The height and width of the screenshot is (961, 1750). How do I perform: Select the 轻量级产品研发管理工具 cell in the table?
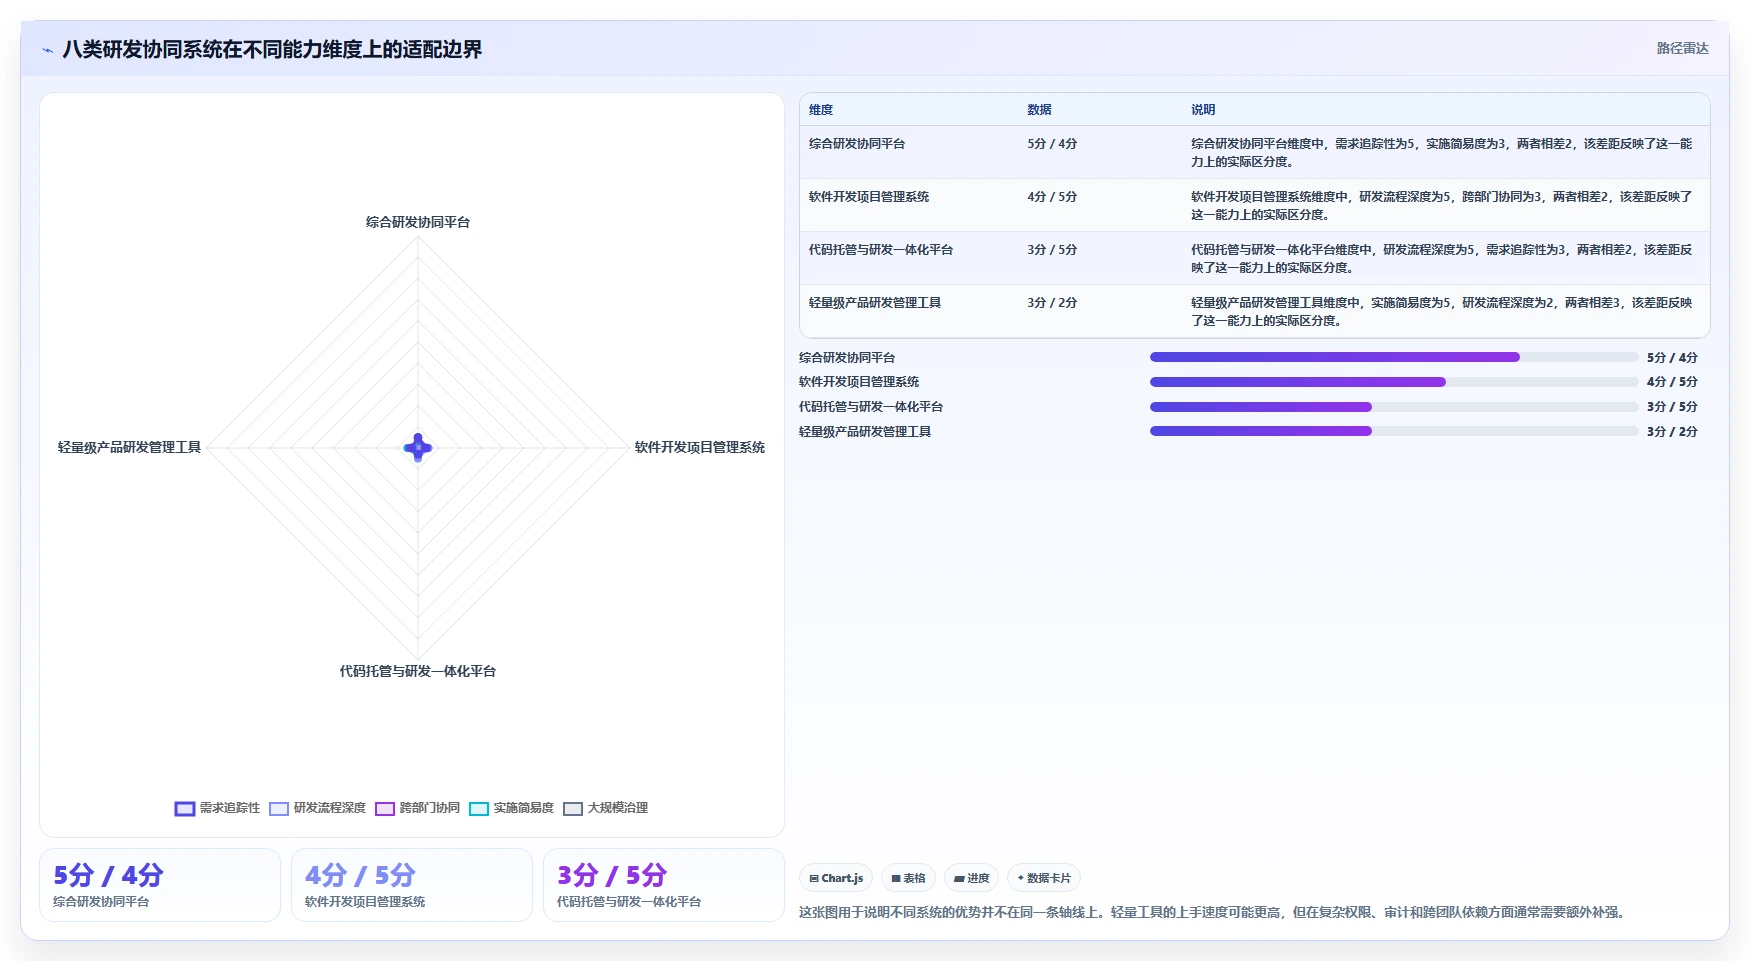click(x=875, y=303)
